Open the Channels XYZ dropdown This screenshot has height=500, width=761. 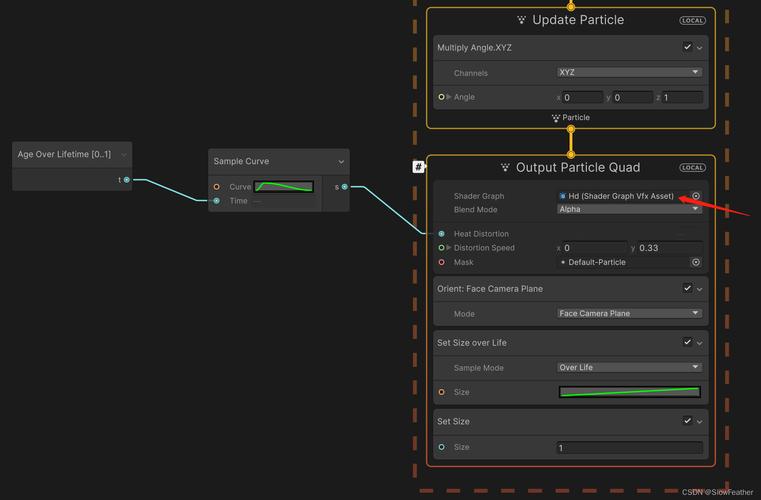[x=629, y=72]
